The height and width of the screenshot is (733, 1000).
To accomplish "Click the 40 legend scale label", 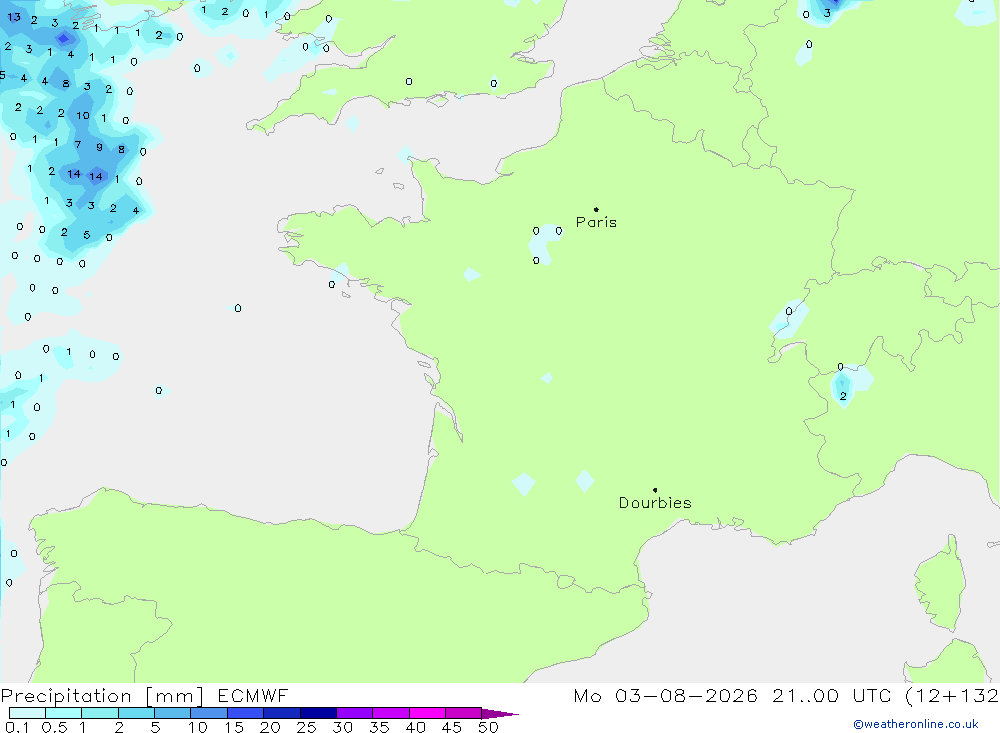I will (x=415, y=727).
